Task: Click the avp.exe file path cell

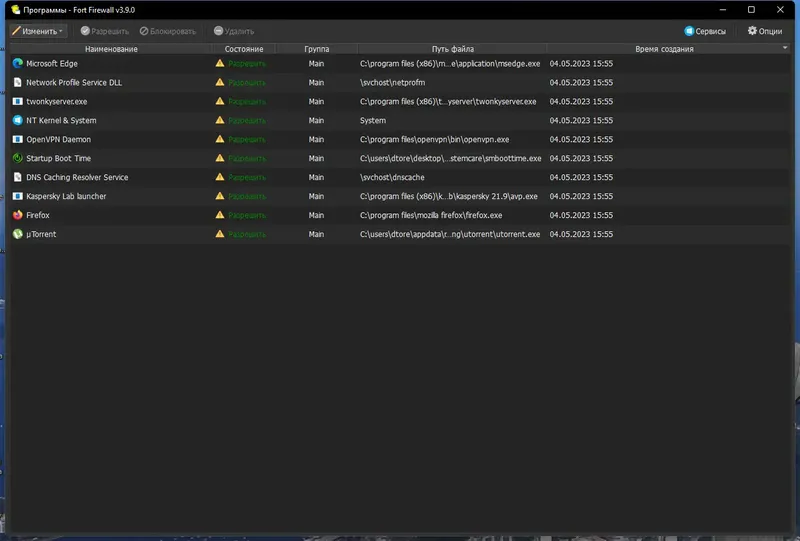Action: click(449, 196)
